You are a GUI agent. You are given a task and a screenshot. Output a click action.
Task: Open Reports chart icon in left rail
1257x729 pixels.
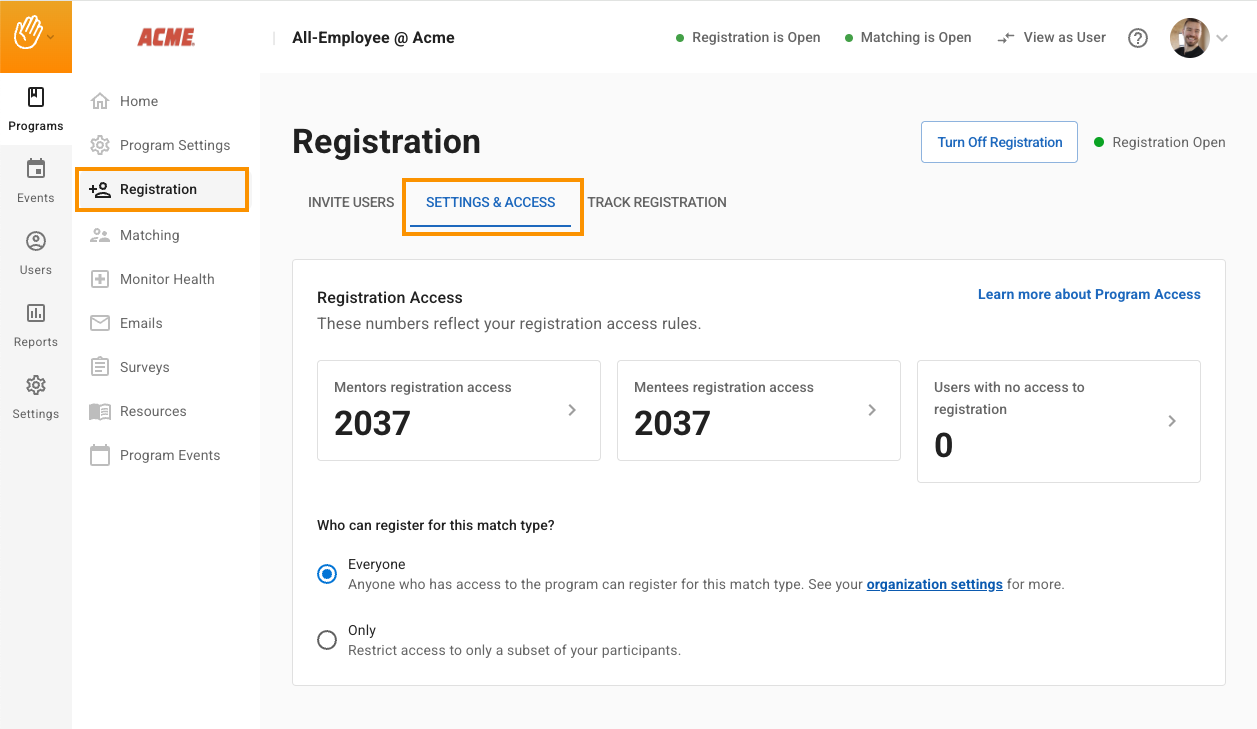(x=36, y=313)
